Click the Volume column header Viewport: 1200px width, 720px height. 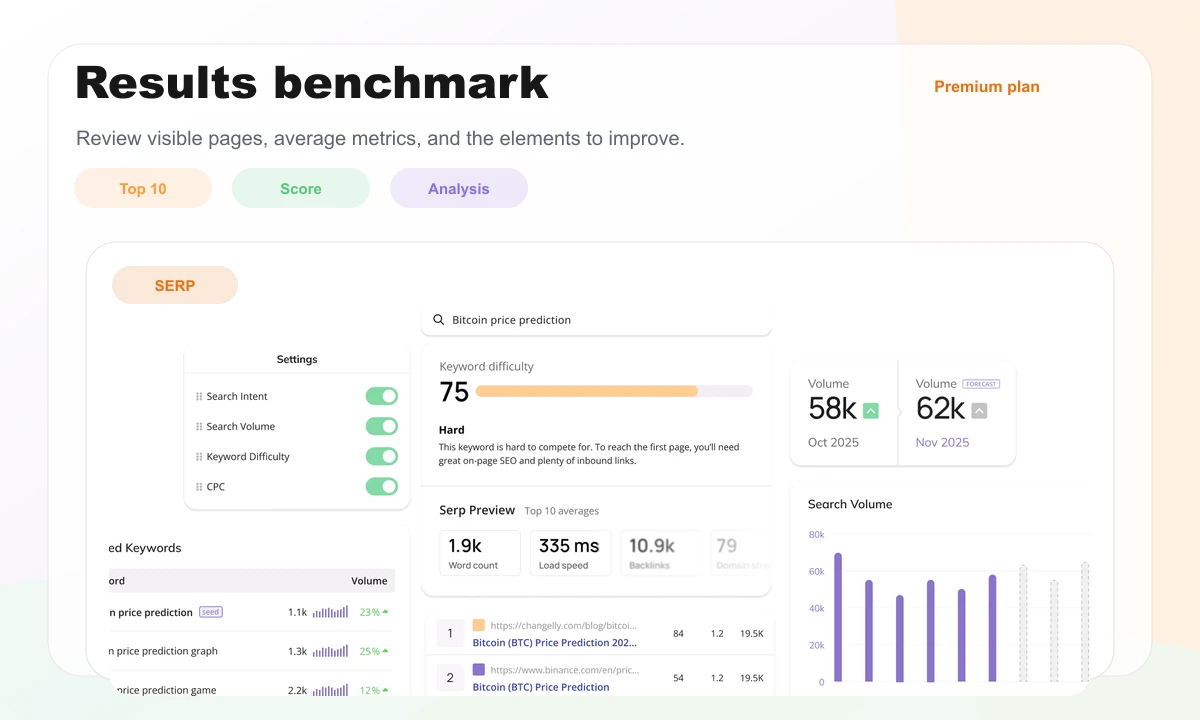tap(369, 581)
